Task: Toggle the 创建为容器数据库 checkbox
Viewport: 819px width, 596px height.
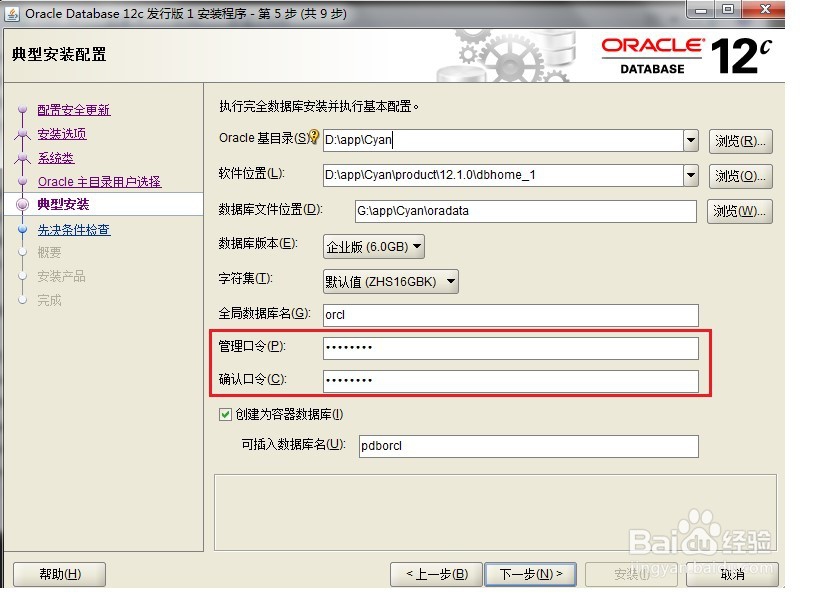Action: click(x=225, y=415)
